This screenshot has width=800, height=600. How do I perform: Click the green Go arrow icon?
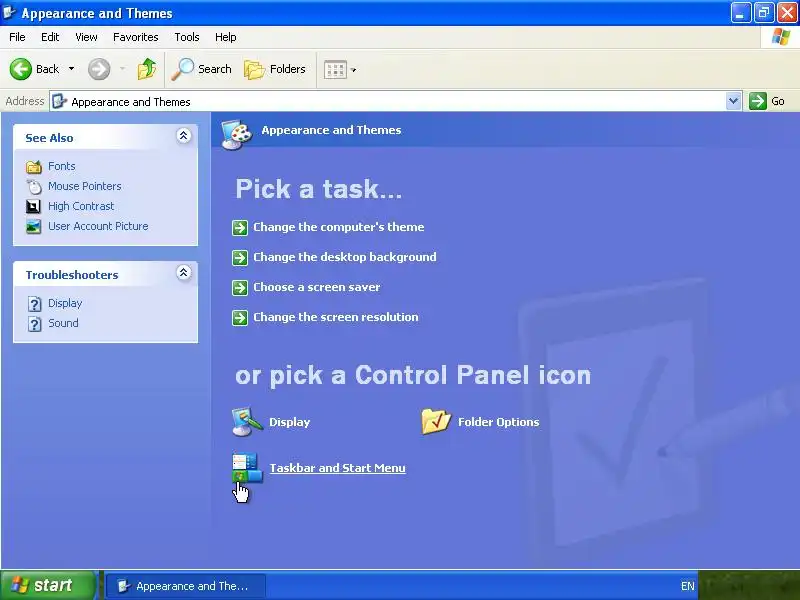(758, 101)
